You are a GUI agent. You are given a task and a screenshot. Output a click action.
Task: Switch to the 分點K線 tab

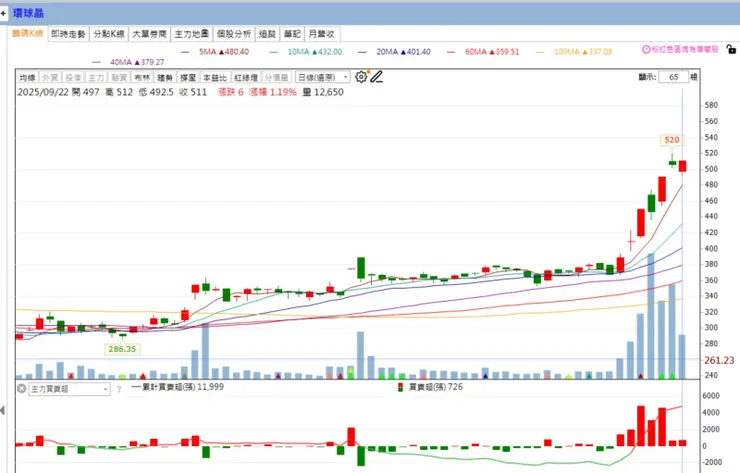click(109, 34)
